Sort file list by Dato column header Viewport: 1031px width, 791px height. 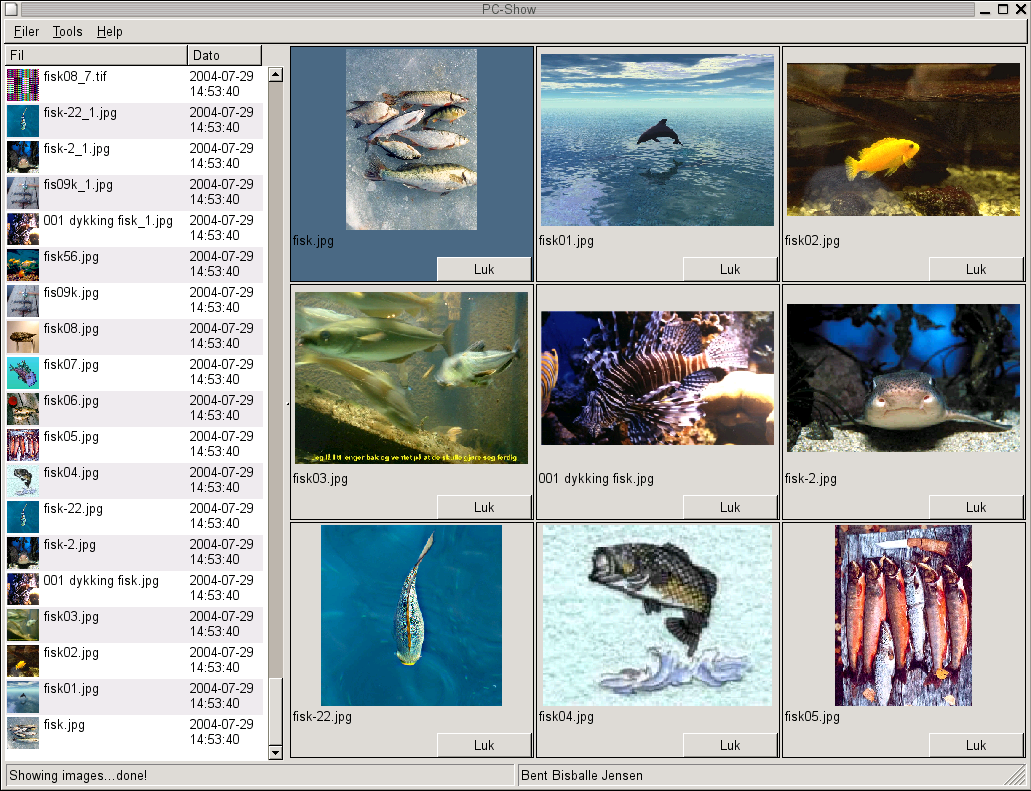(224, 56)
